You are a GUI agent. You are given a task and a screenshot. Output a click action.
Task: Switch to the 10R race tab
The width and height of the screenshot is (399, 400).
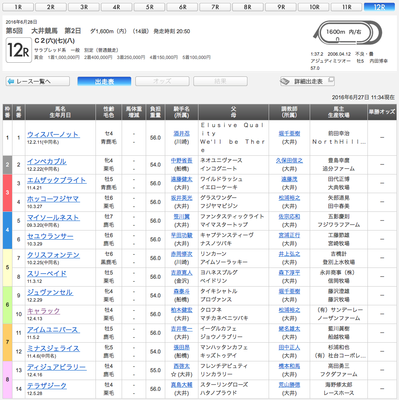(x=314, y=7)
